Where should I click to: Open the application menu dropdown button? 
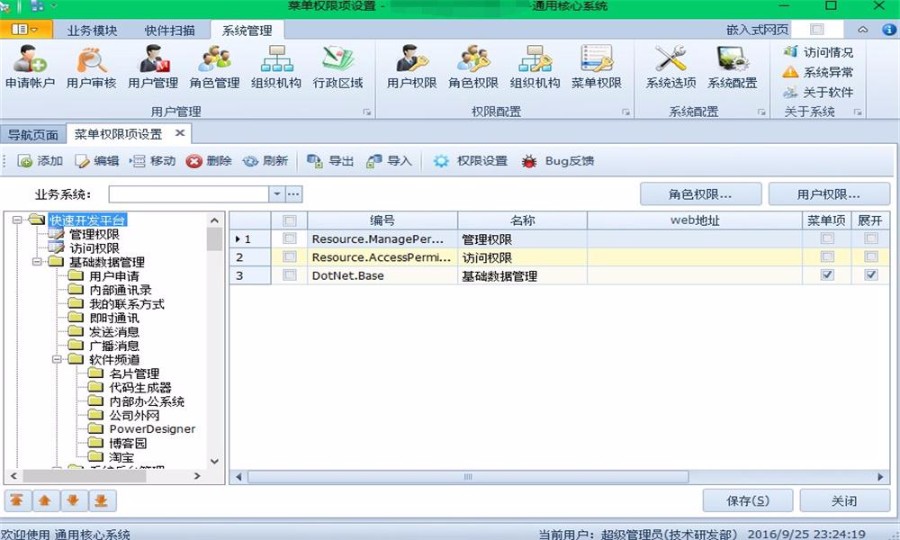point(26,29)
